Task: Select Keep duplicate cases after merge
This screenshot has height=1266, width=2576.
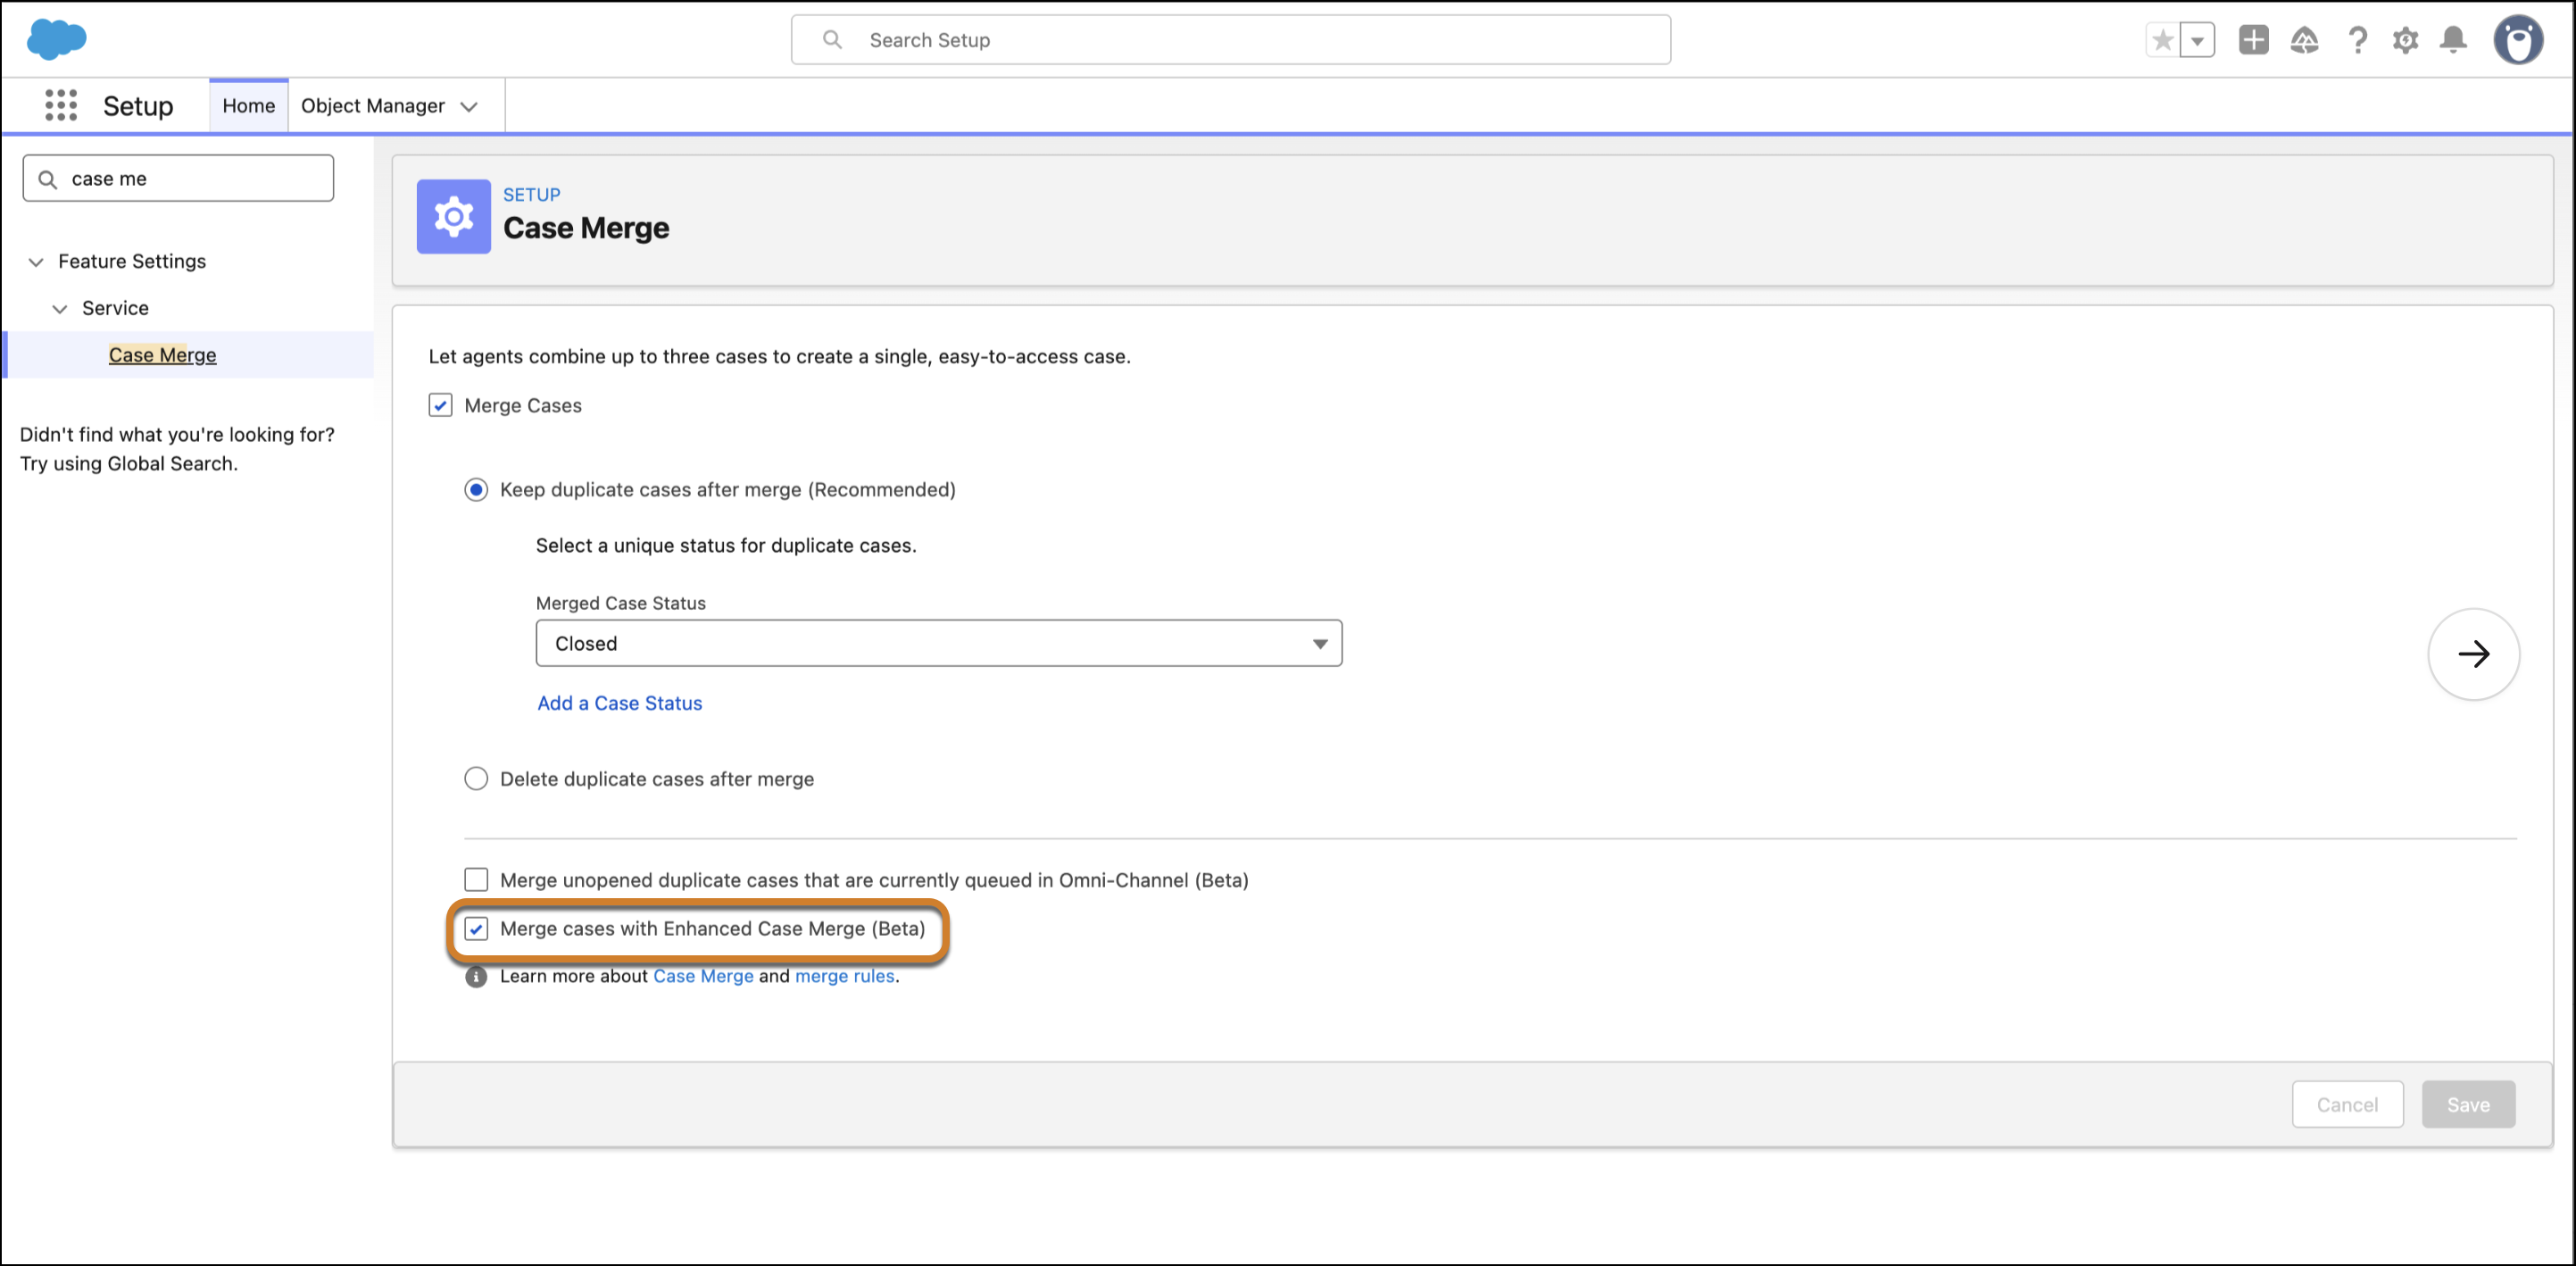Action: pos(476,490)
